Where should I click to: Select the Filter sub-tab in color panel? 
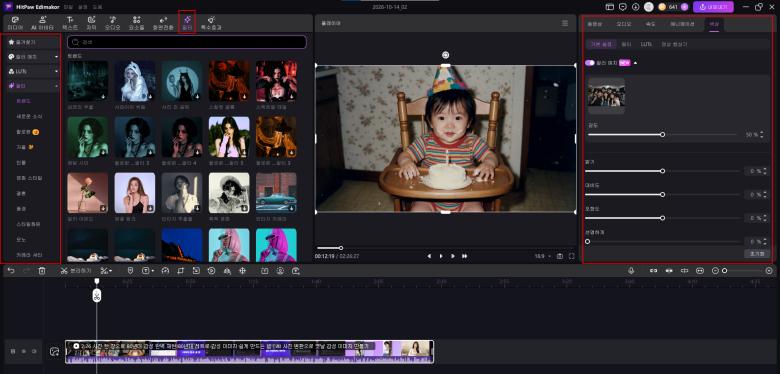pos(627,44)
